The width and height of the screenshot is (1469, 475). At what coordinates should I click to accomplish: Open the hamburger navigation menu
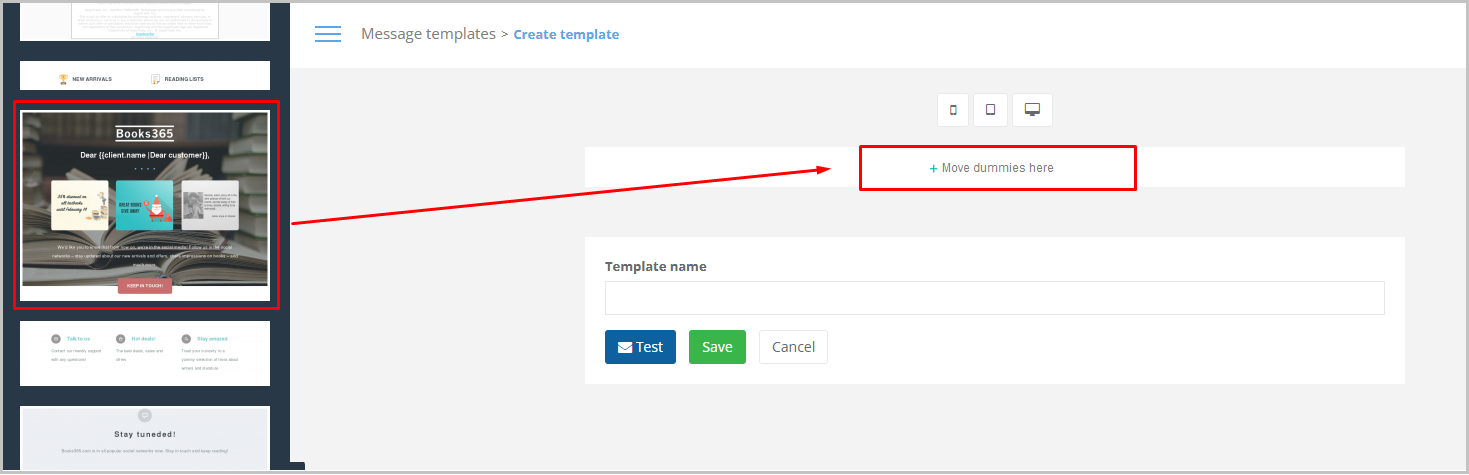[328, 34]
